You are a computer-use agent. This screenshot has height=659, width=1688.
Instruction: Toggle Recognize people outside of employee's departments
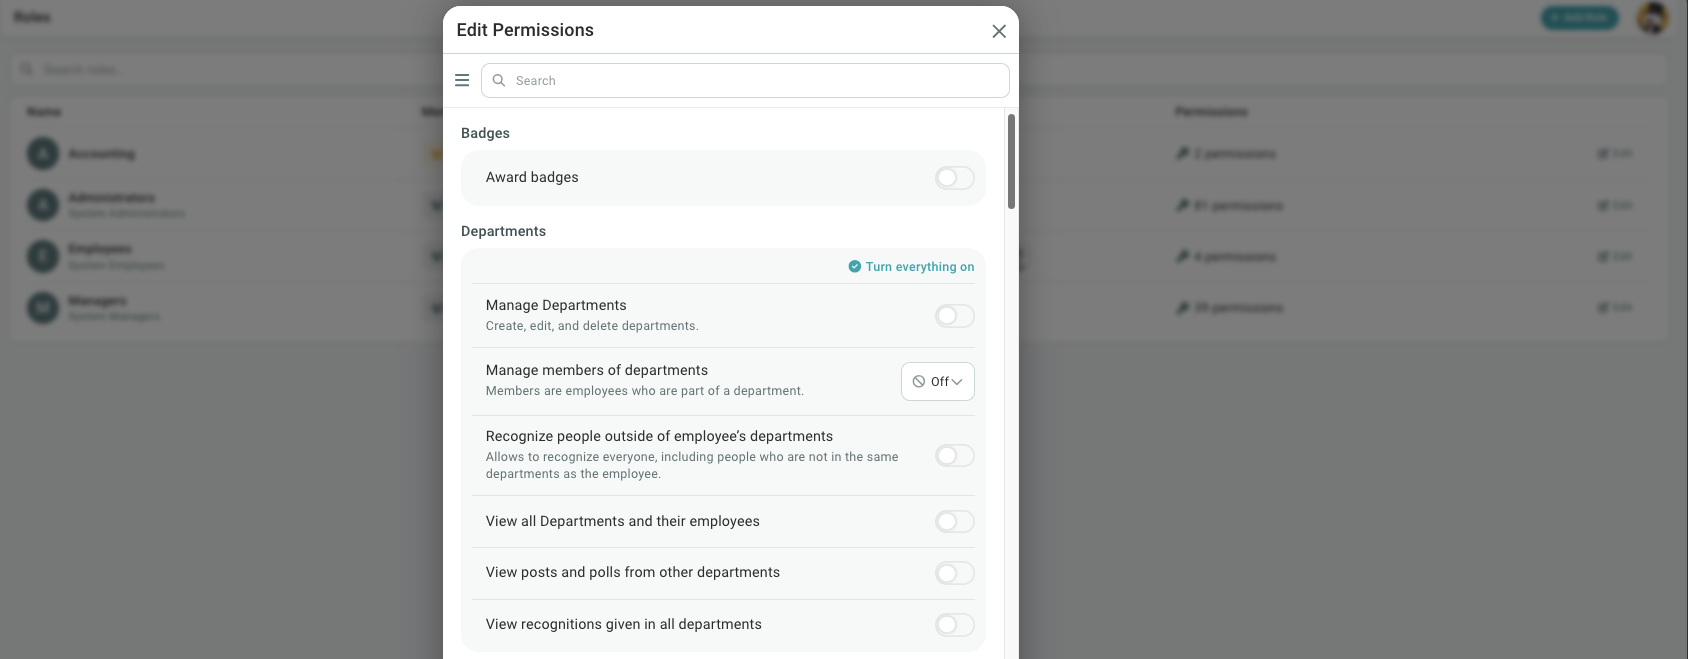[954, 456]
